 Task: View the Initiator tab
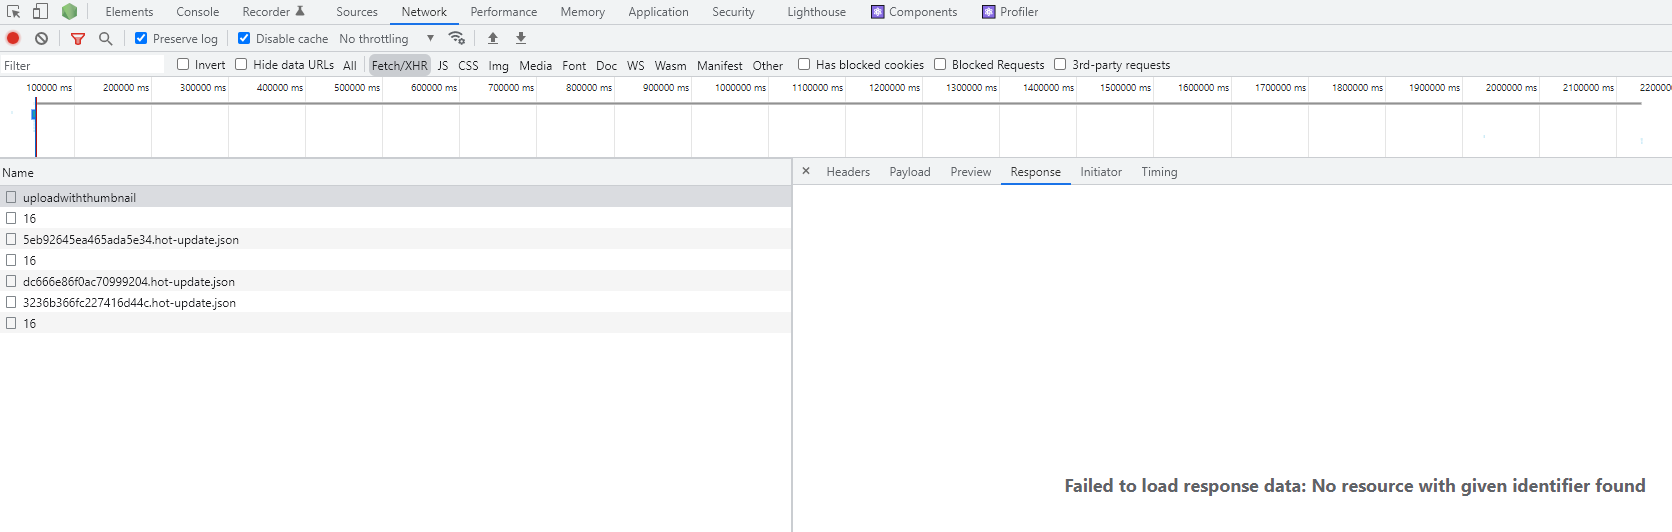coord(1101,172)
